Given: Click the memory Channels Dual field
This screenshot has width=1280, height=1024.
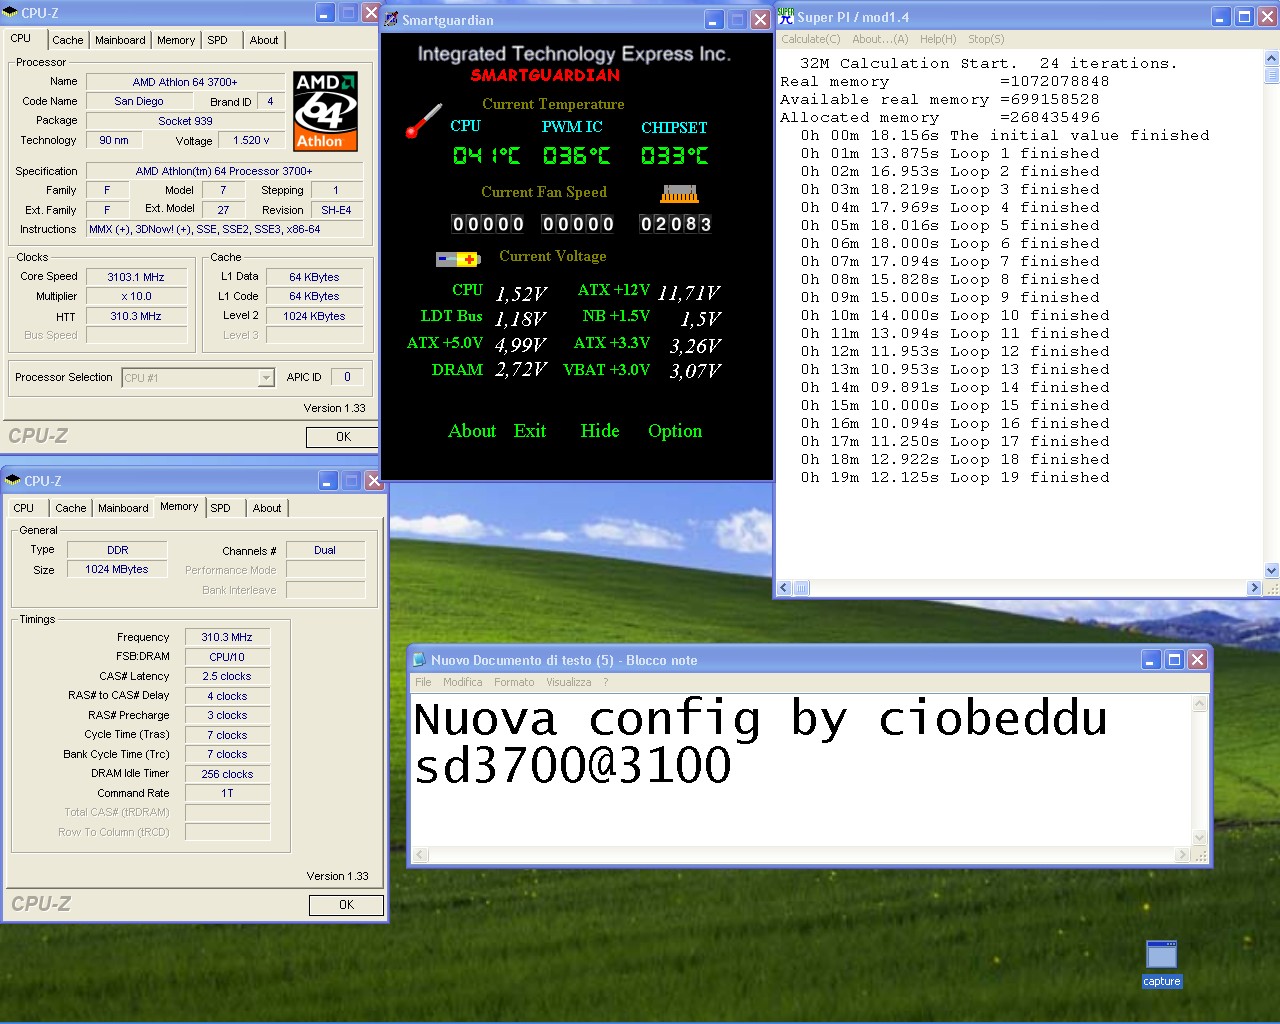Looking at the screenshot, I should tap(325, 550).
